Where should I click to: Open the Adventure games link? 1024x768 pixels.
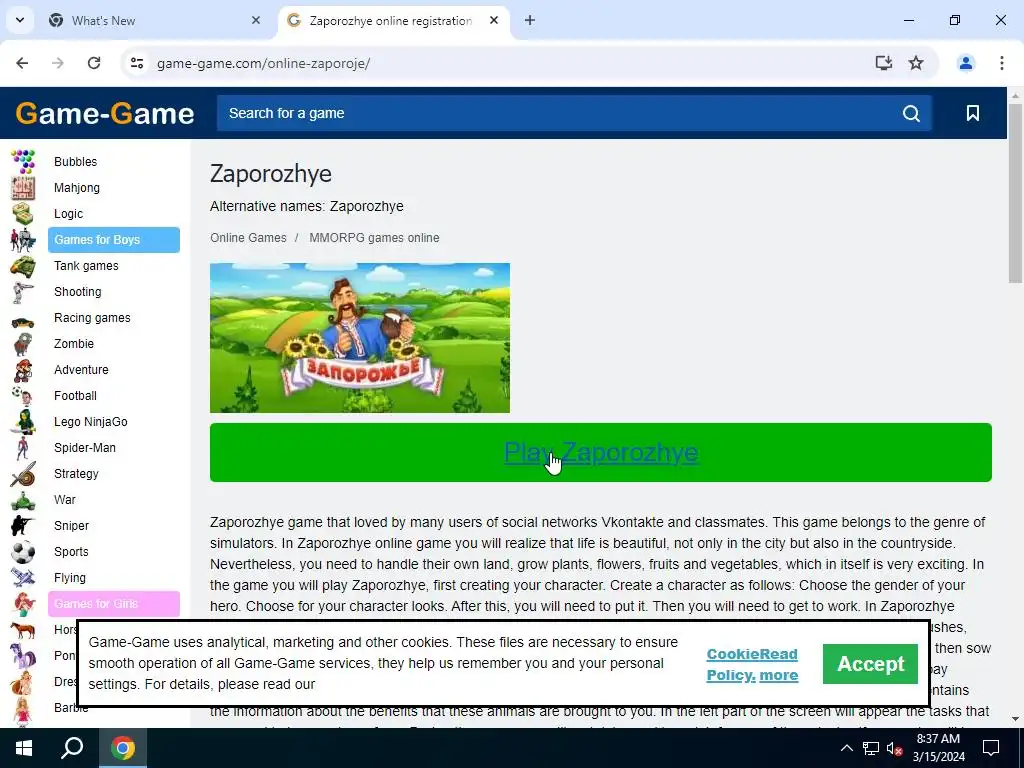pos(81,370)
